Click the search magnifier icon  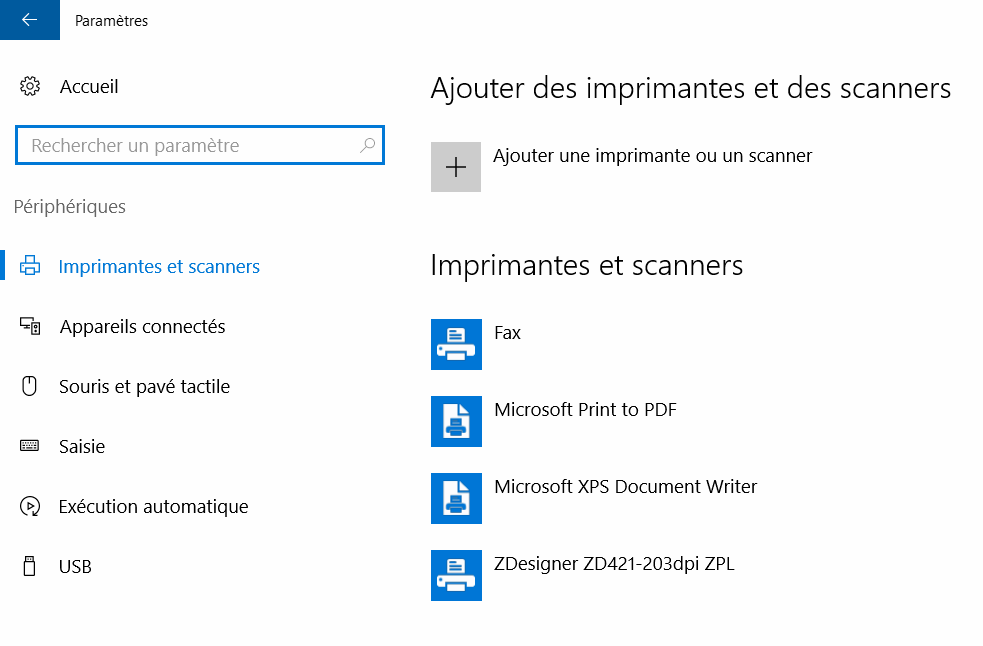[367, 145]
